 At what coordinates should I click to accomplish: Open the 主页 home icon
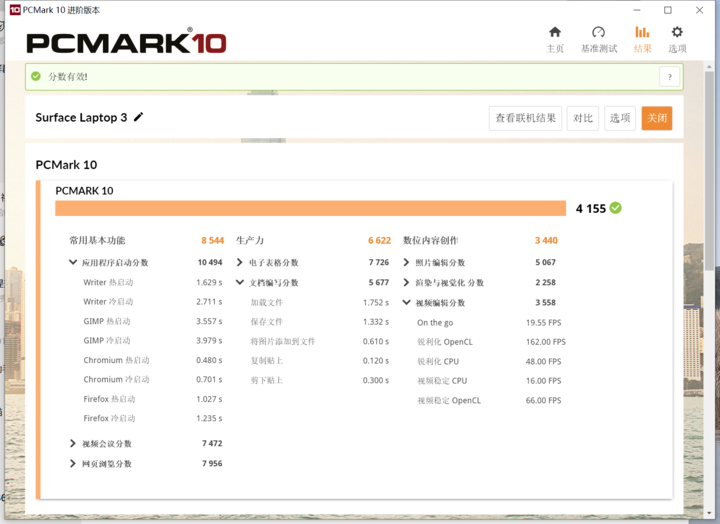[x=555, y=32]
